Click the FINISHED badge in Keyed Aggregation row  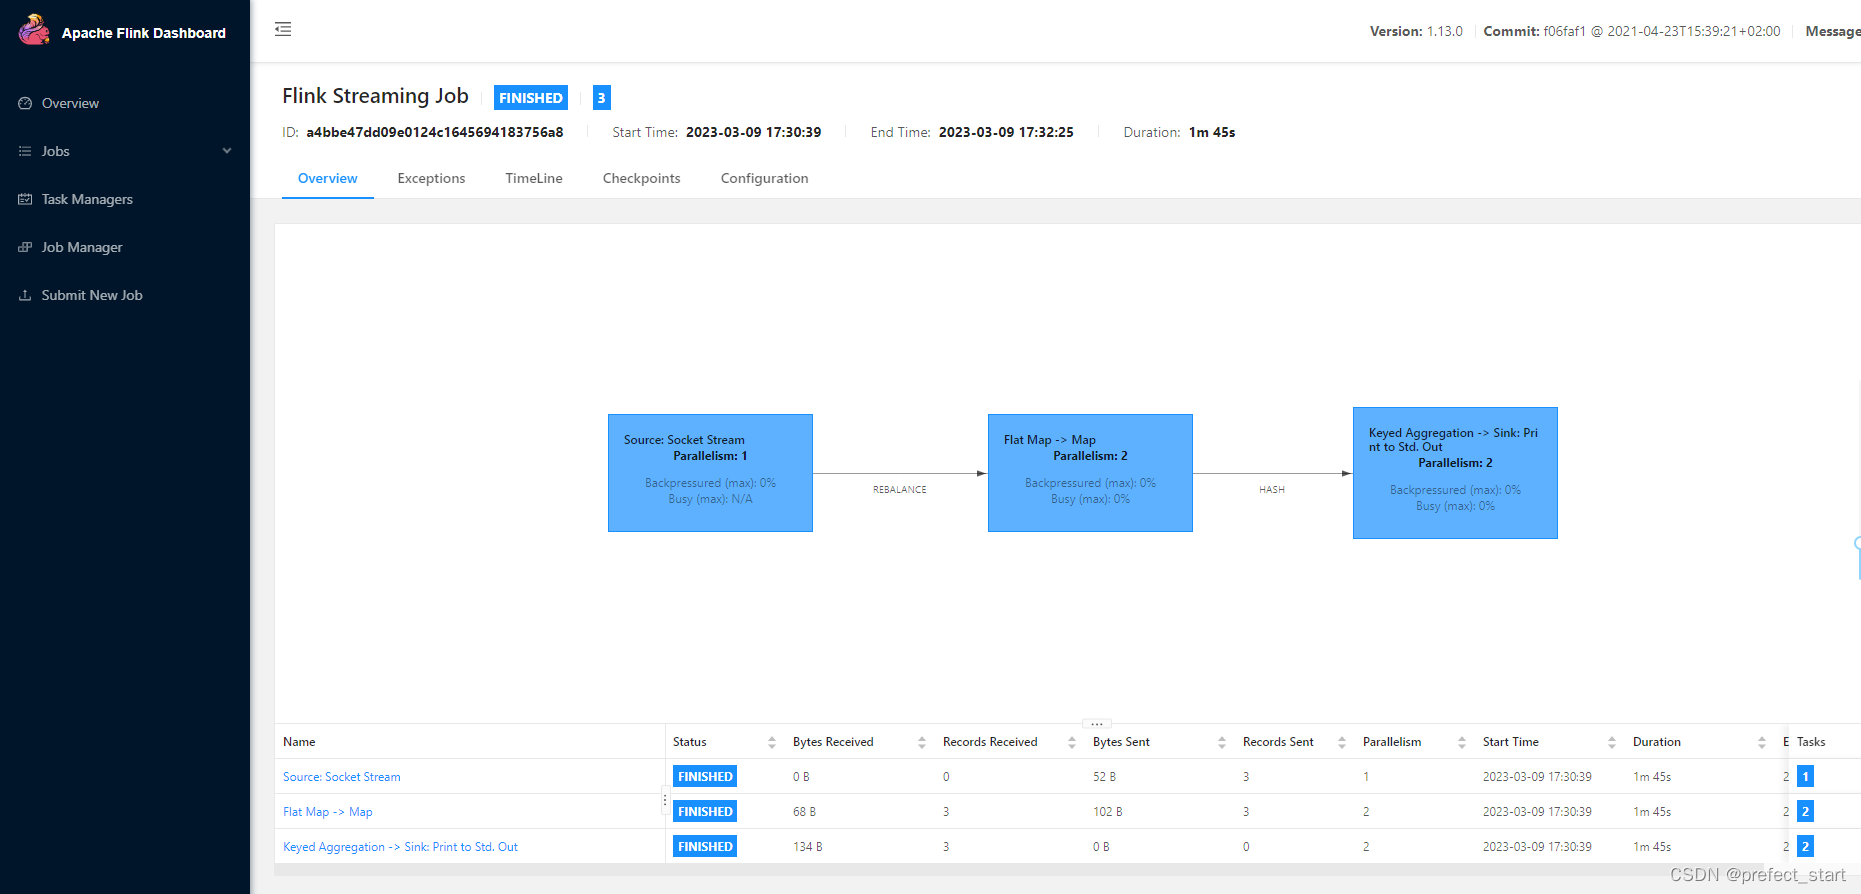click(705, 847)
